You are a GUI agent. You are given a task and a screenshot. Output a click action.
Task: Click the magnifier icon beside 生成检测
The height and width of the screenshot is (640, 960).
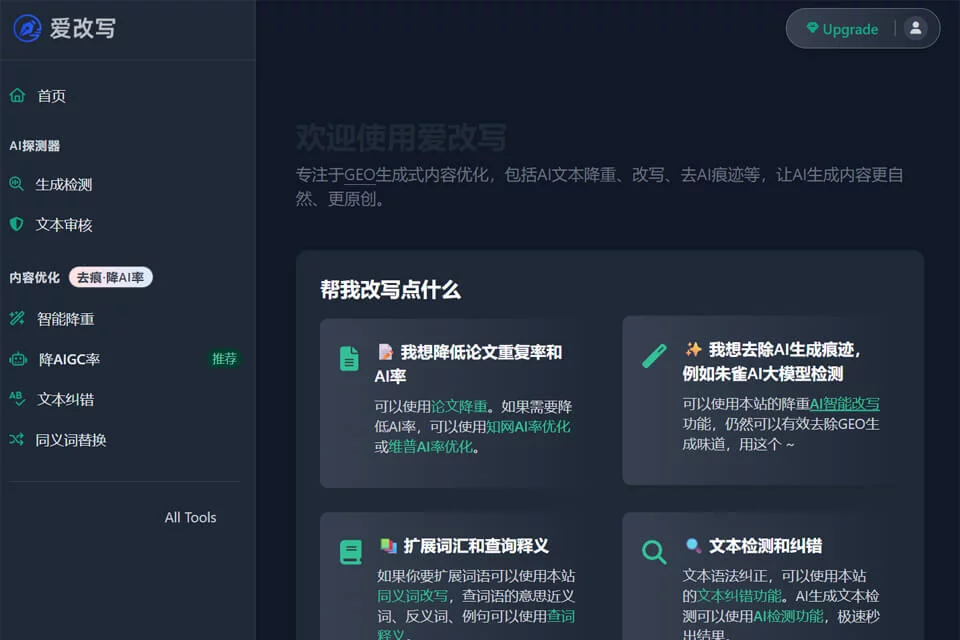point(17,184)
